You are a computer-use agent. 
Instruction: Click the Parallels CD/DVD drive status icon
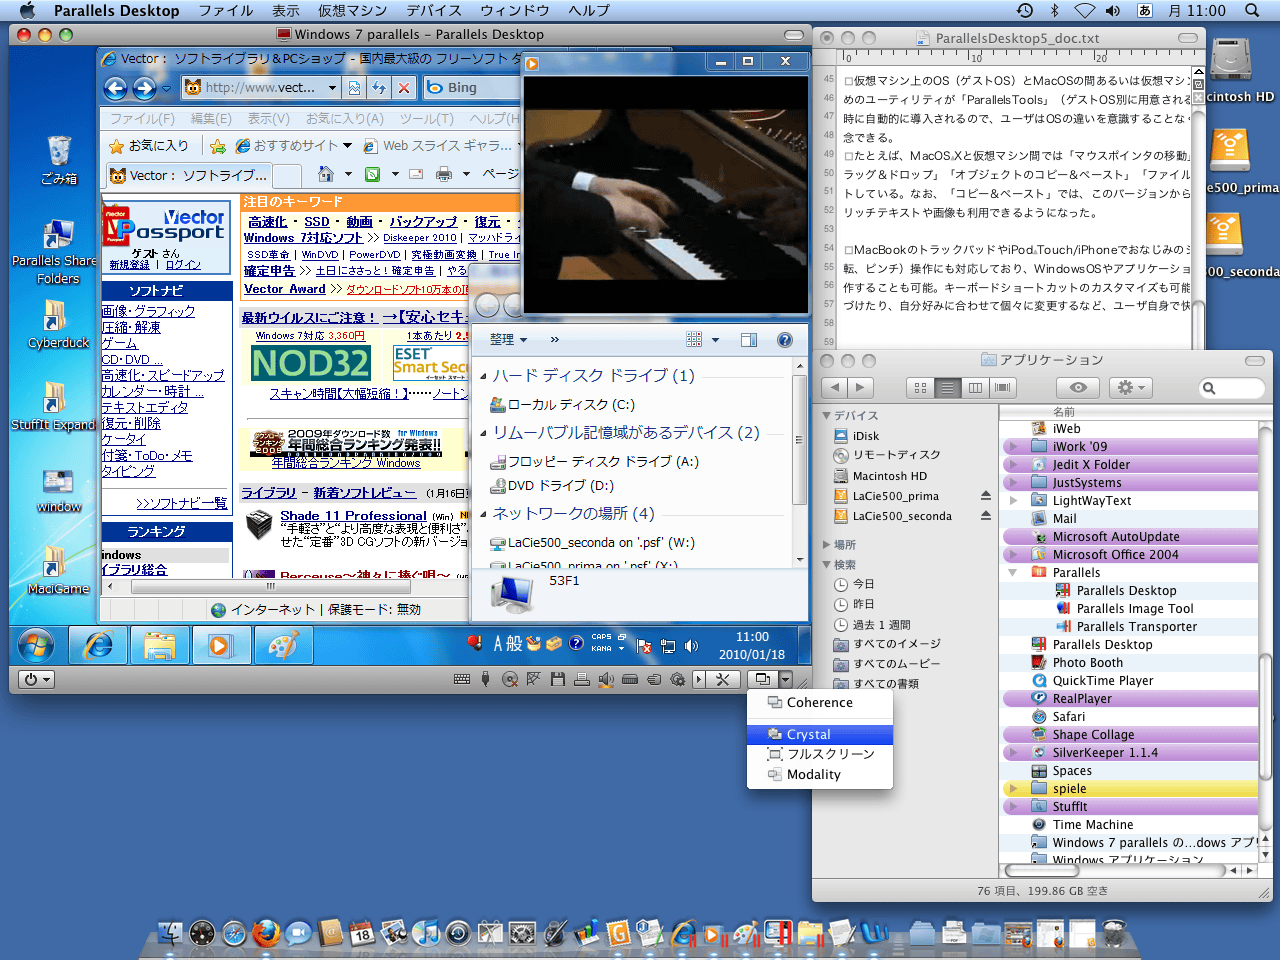[510, 679]
